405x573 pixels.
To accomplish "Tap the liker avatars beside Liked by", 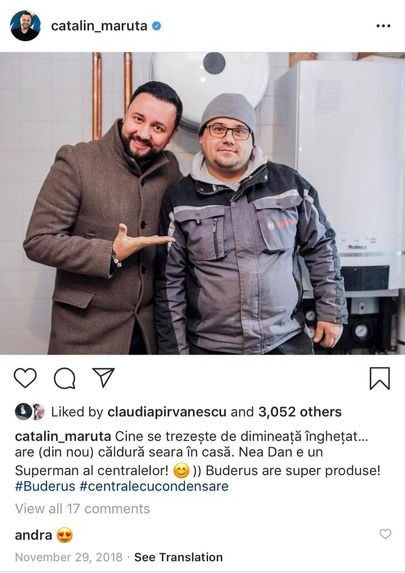I will click(x=30, y=411).
